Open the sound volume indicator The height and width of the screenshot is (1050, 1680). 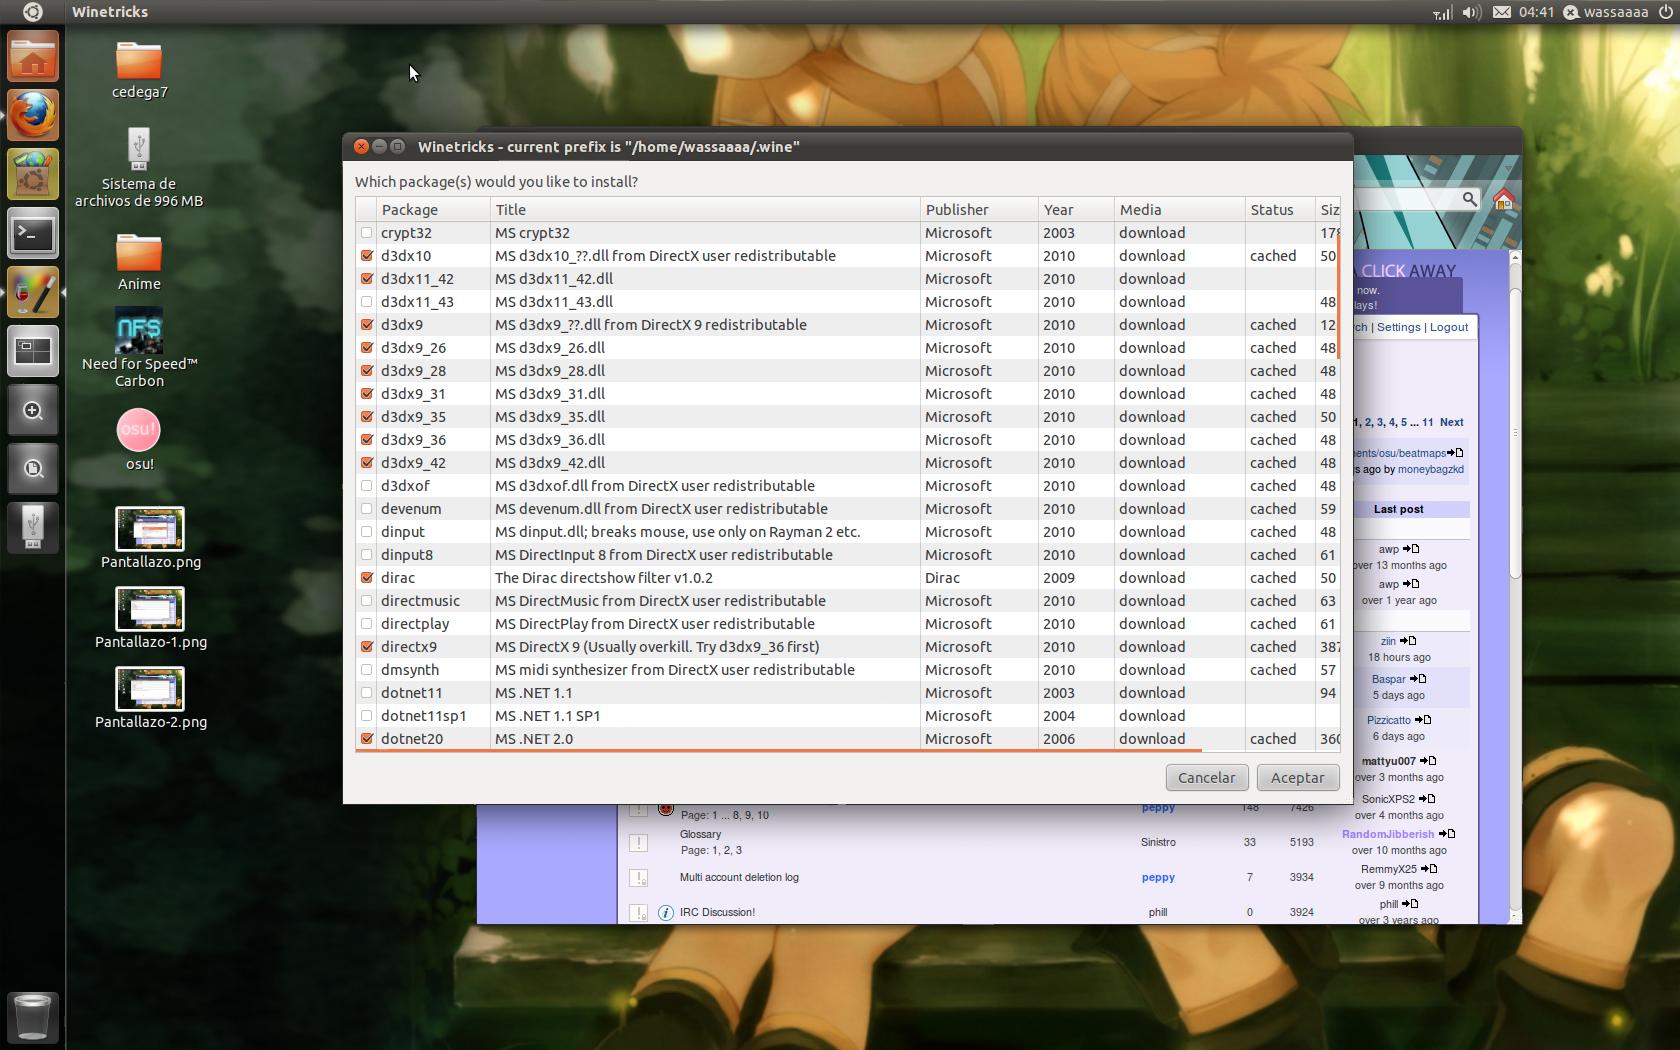[1471, 12]
